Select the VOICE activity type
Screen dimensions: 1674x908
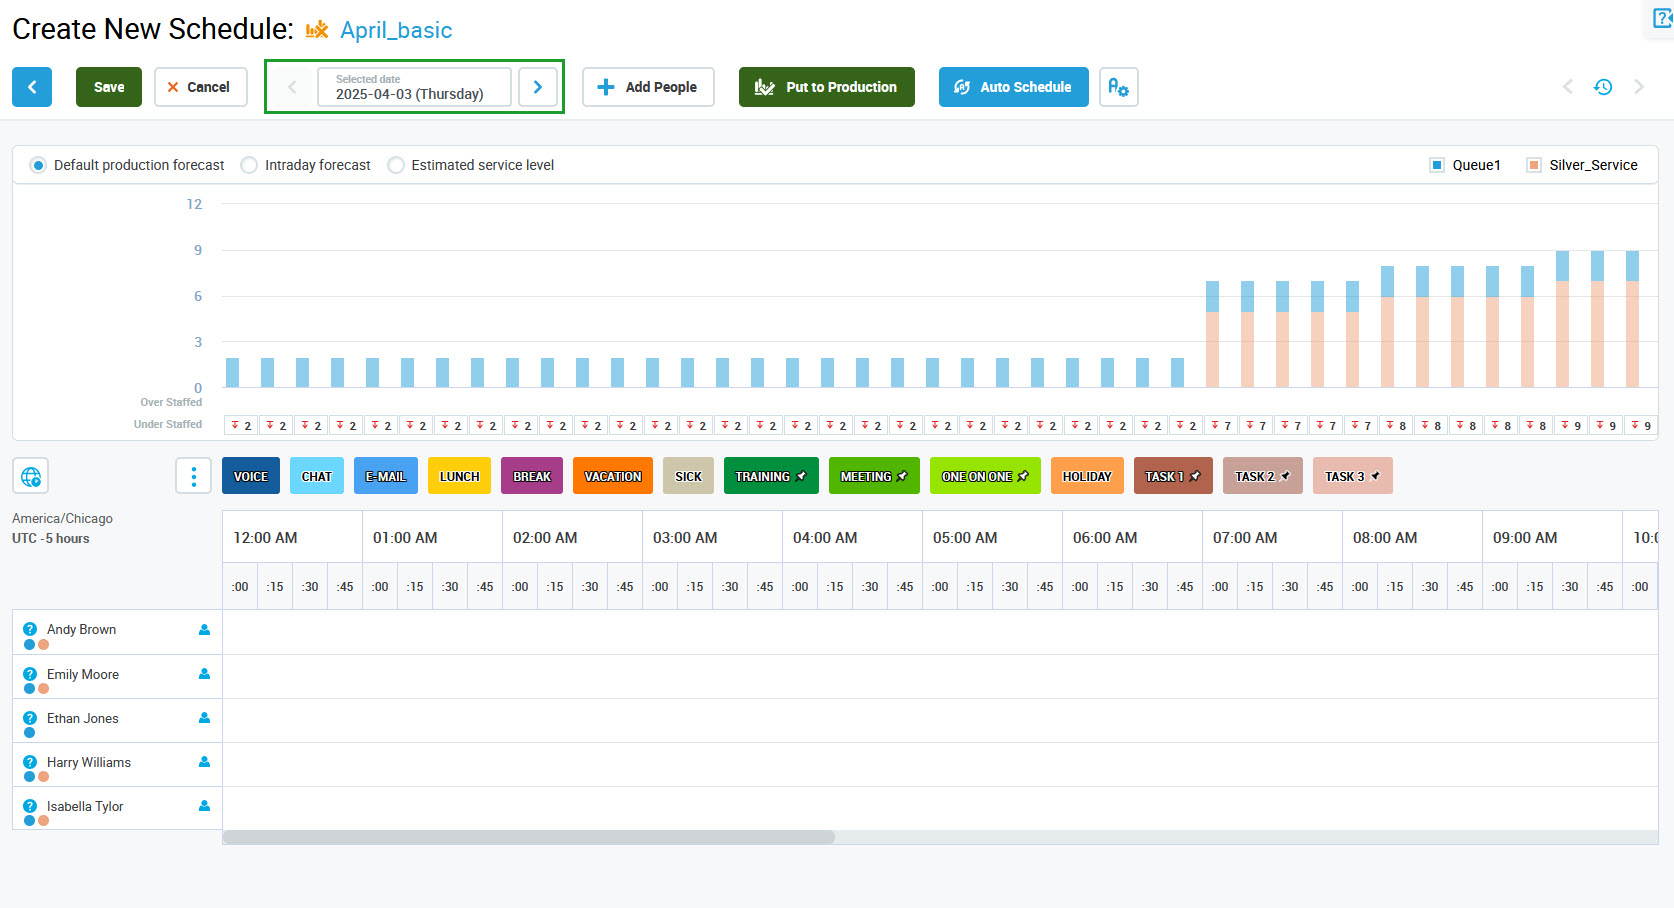251,476
